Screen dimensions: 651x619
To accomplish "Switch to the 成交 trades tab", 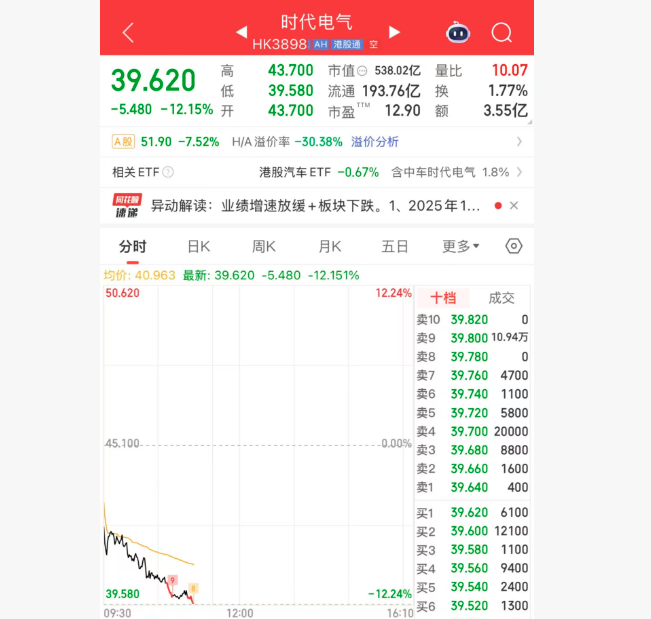I will click(x=501, y=298).
